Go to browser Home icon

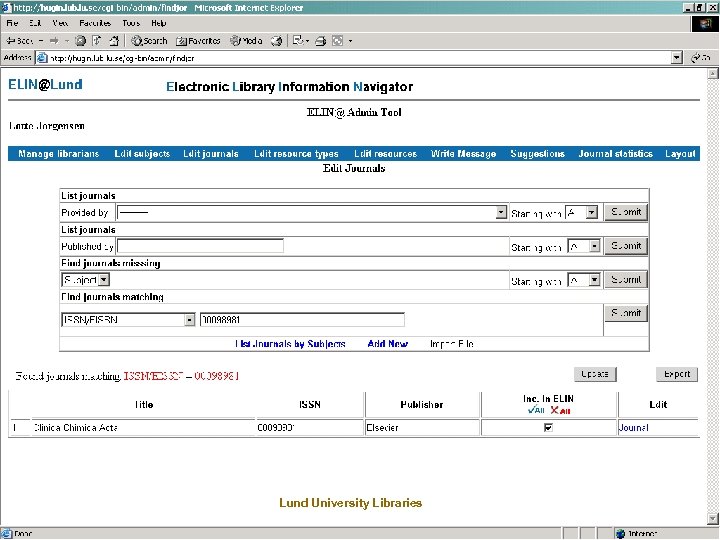[x=114, y=41]
